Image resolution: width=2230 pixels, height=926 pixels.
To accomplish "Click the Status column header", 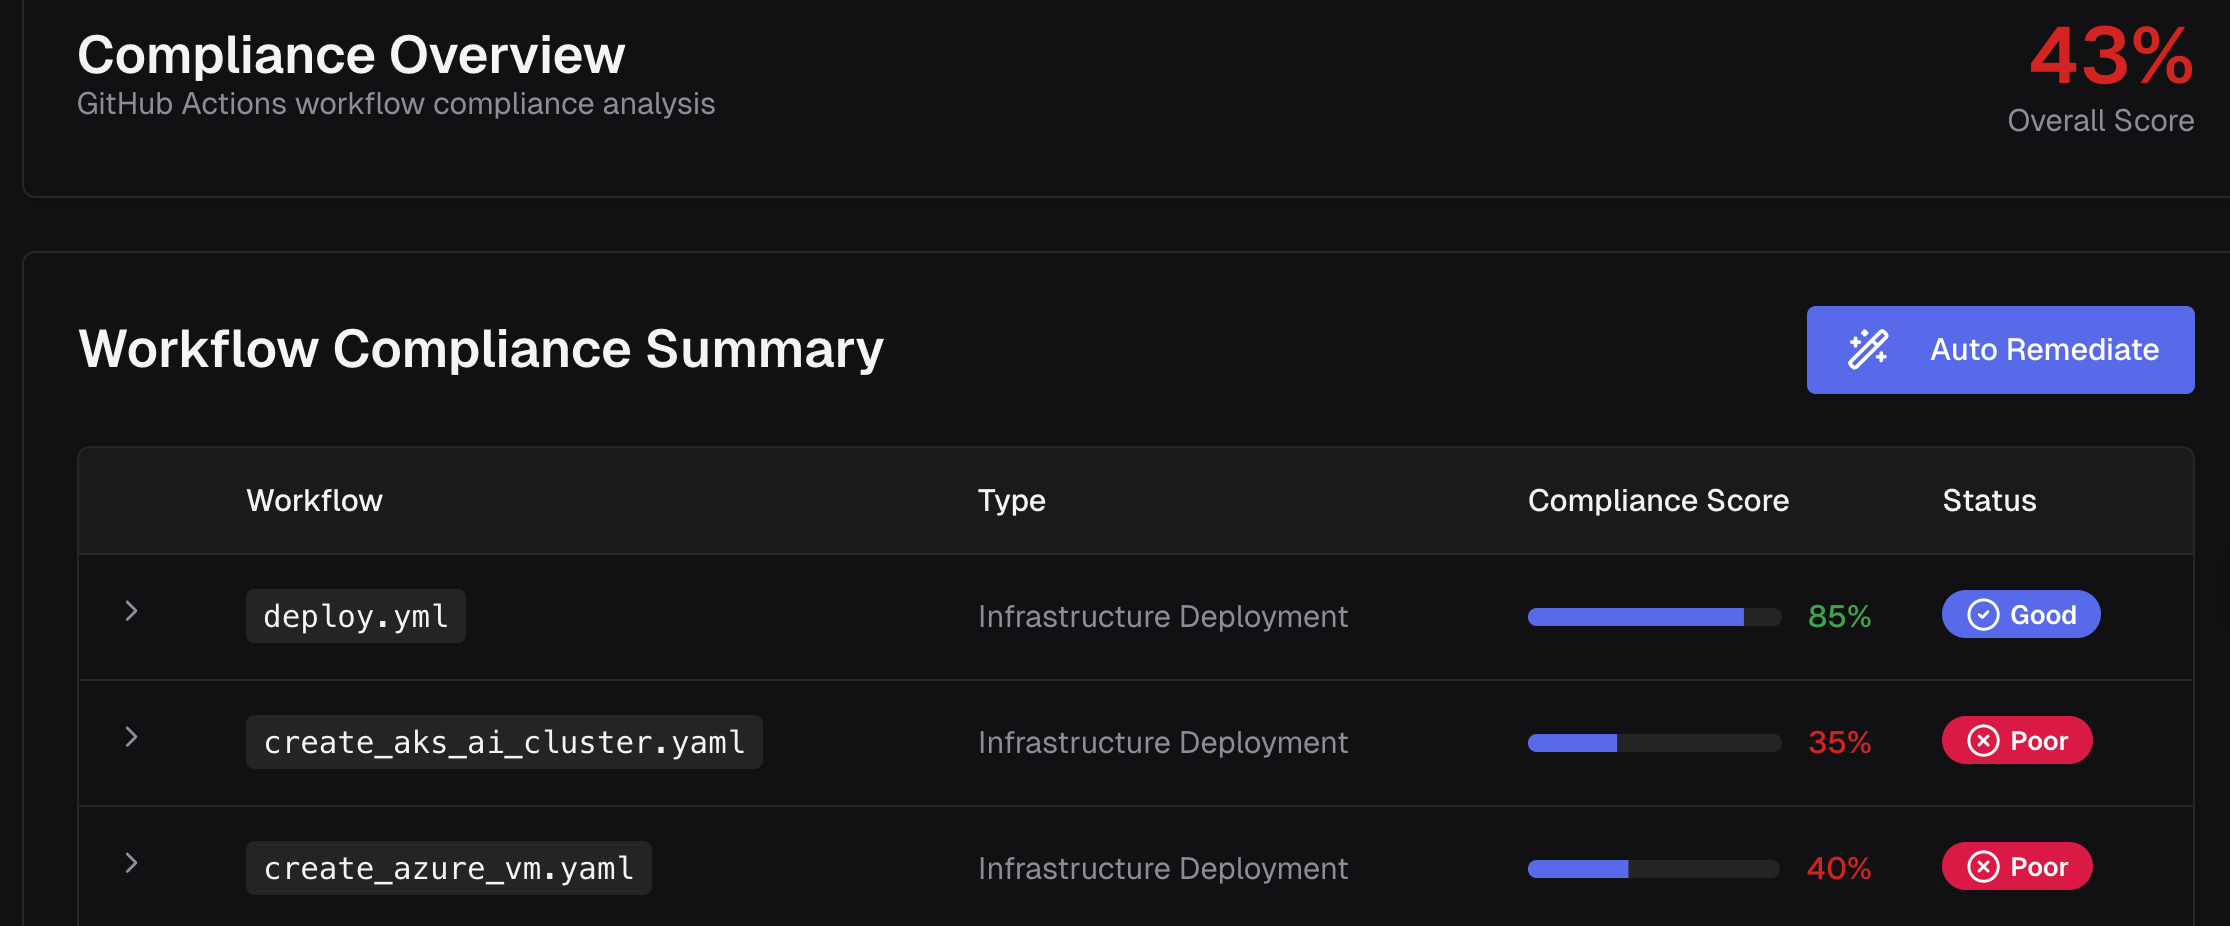I will coord(1989,501).
